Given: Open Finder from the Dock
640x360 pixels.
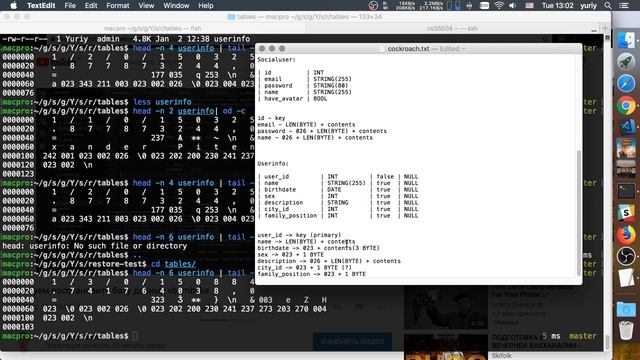Looking at the screenshot, I should [626, 40].
